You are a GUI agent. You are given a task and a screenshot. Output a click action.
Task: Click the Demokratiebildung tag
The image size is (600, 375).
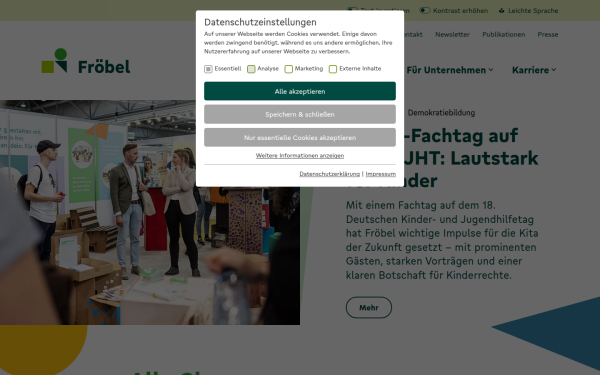point(441,112)
